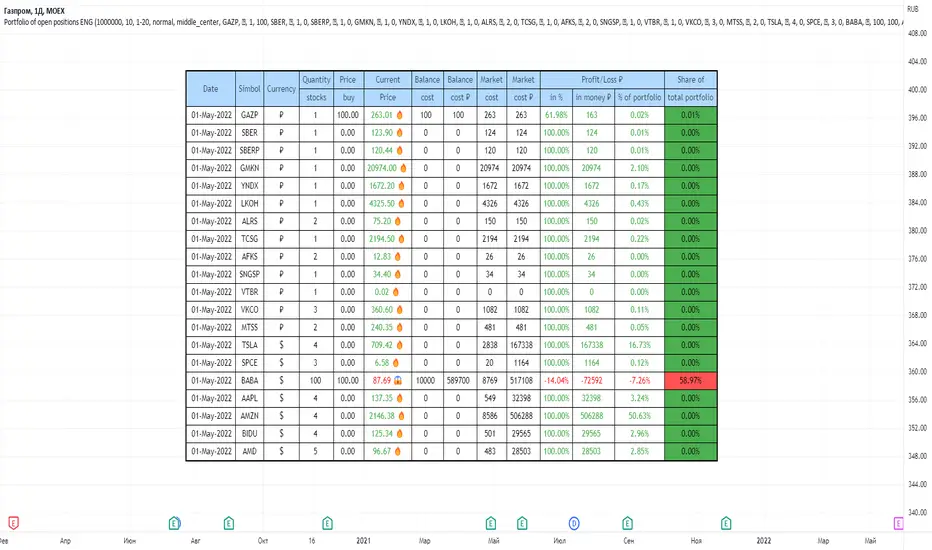This screenshot has height=550, width=932.
Task: Click the 2021 label on the time axis
Action: coord(363,540)
